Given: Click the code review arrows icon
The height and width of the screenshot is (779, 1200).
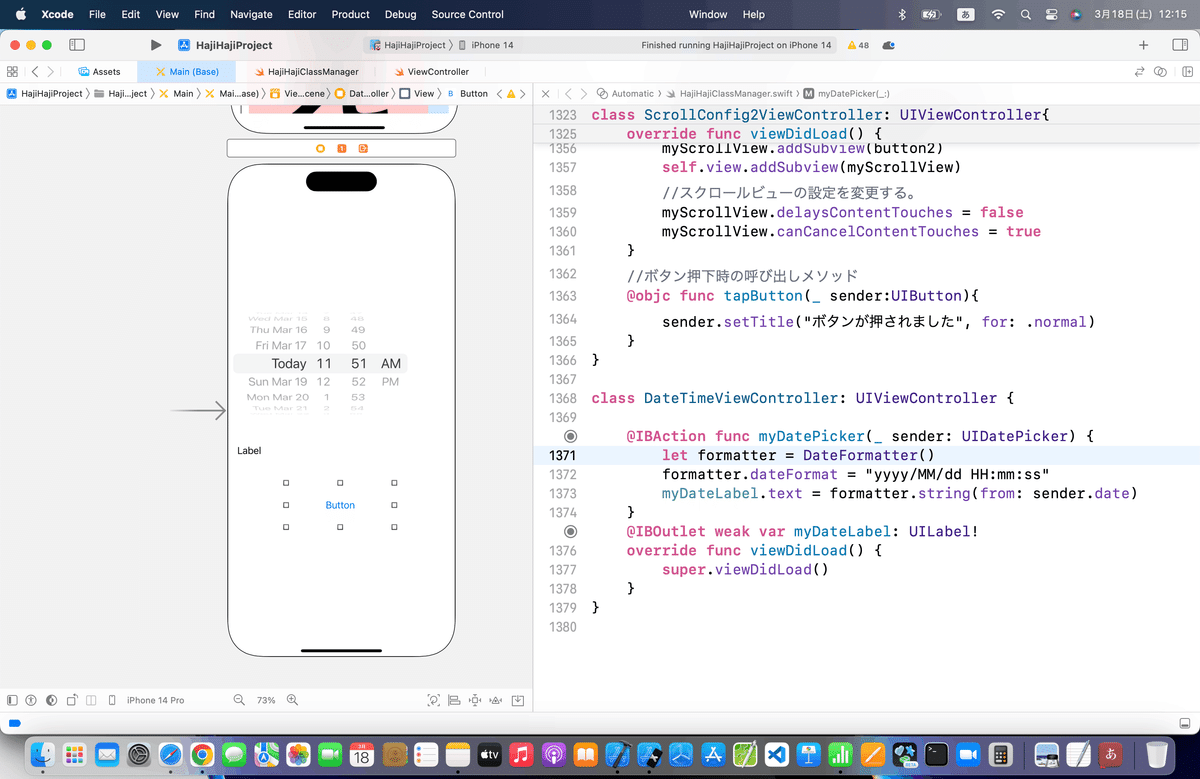Looking at the screenshot, I should coord(1139,72).
